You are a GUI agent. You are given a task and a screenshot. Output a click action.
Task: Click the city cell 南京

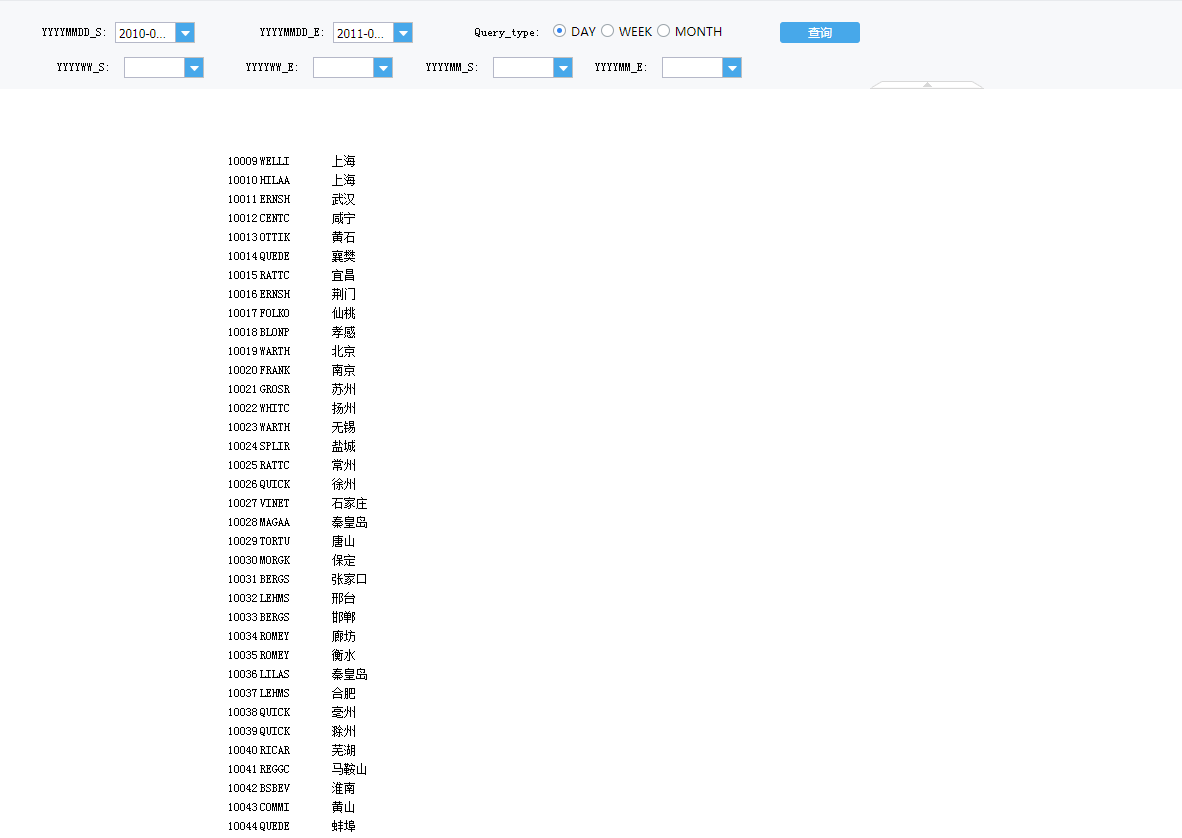click(x=344, y=370)
